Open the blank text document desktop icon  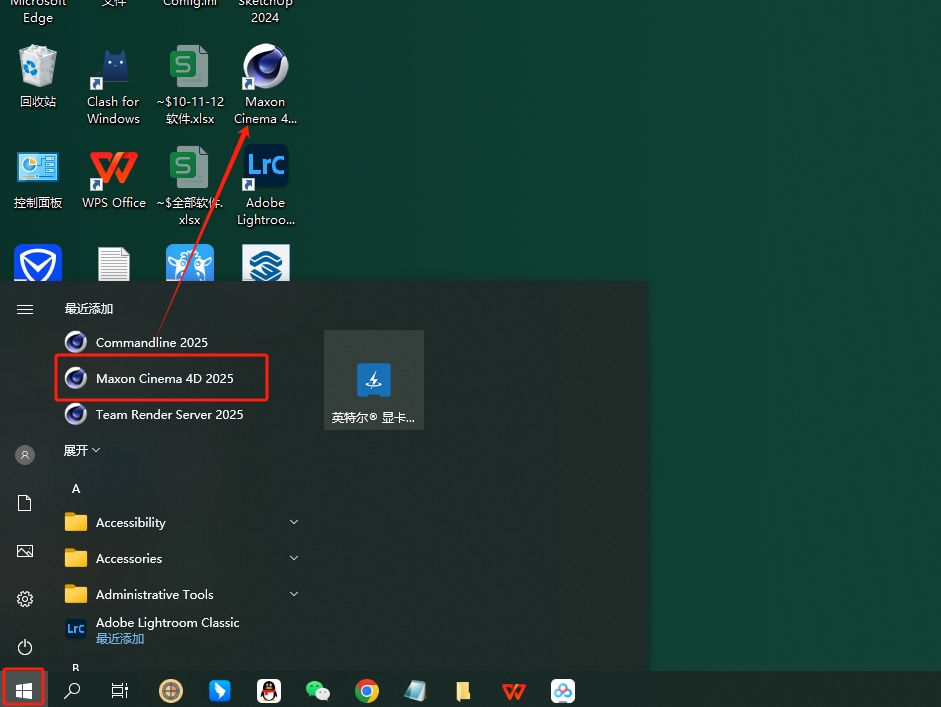(113, 264)
